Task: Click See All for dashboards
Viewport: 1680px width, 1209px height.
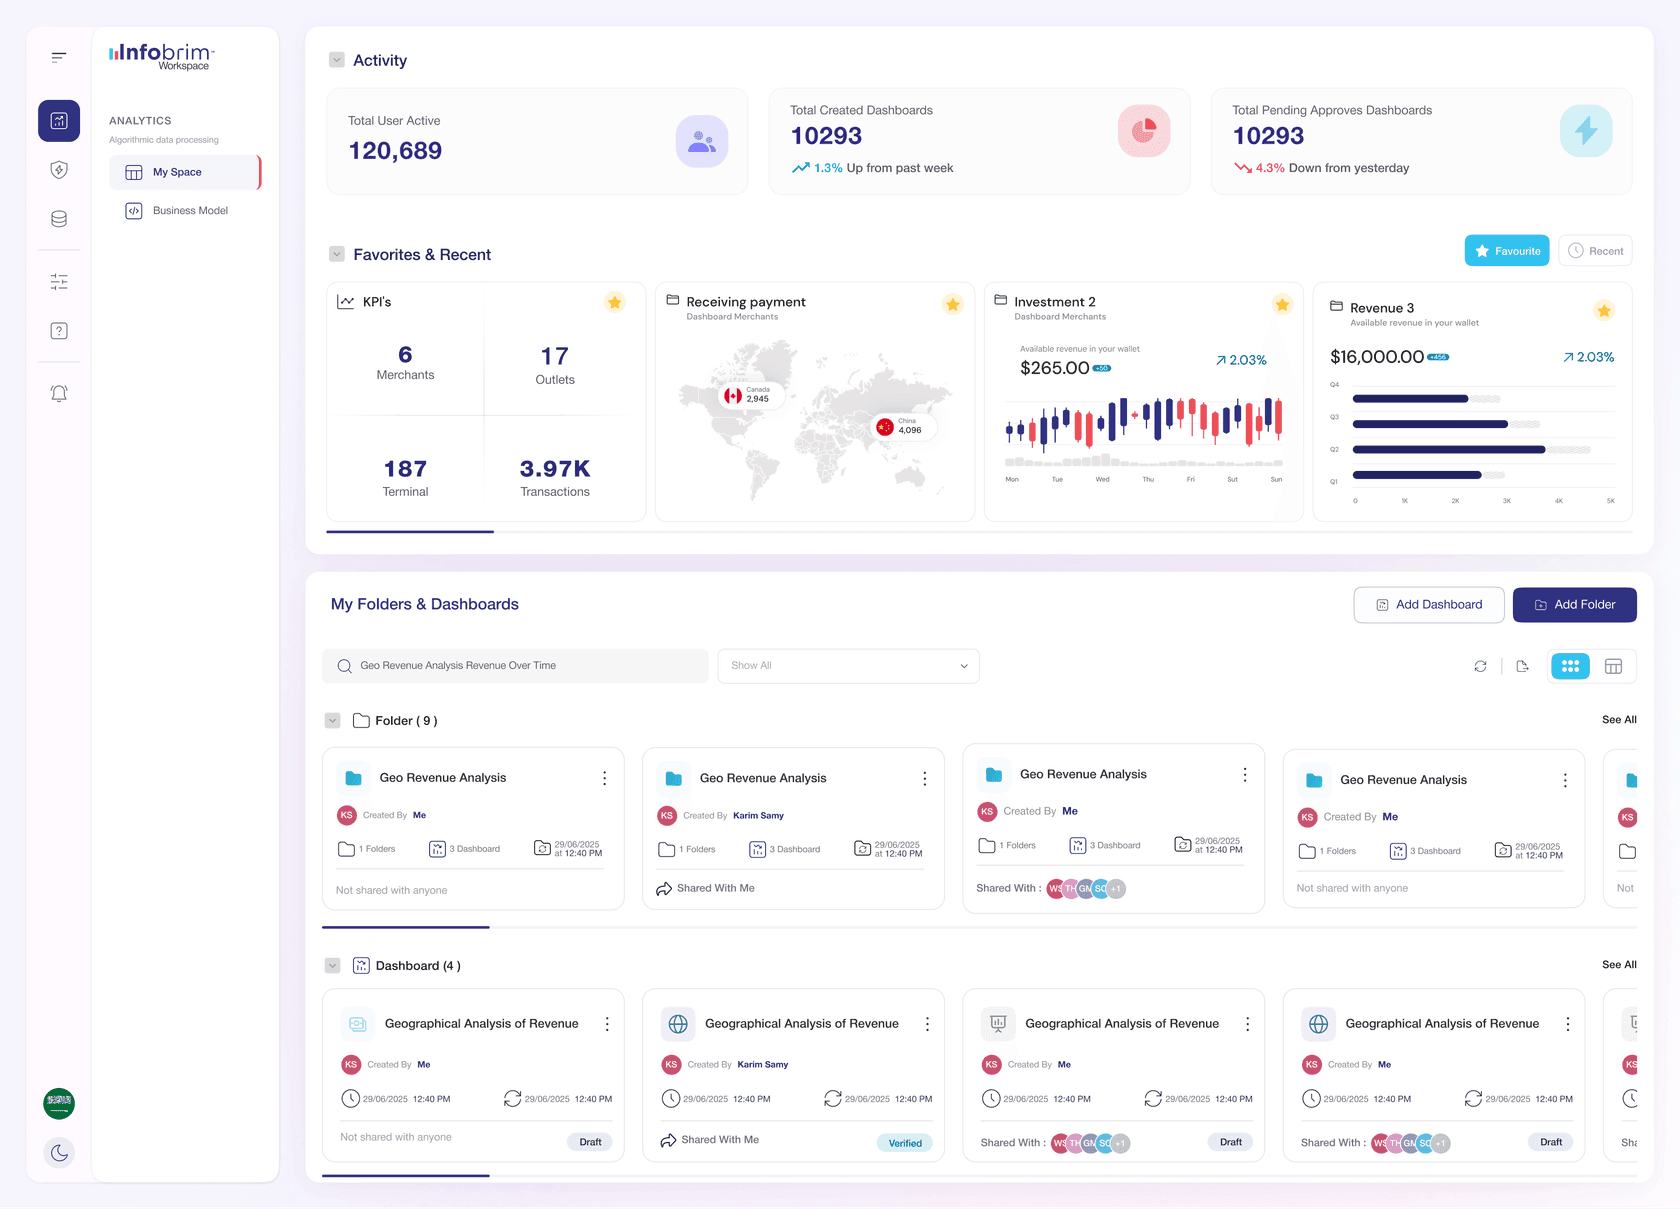Action: tap(1619, 965)
